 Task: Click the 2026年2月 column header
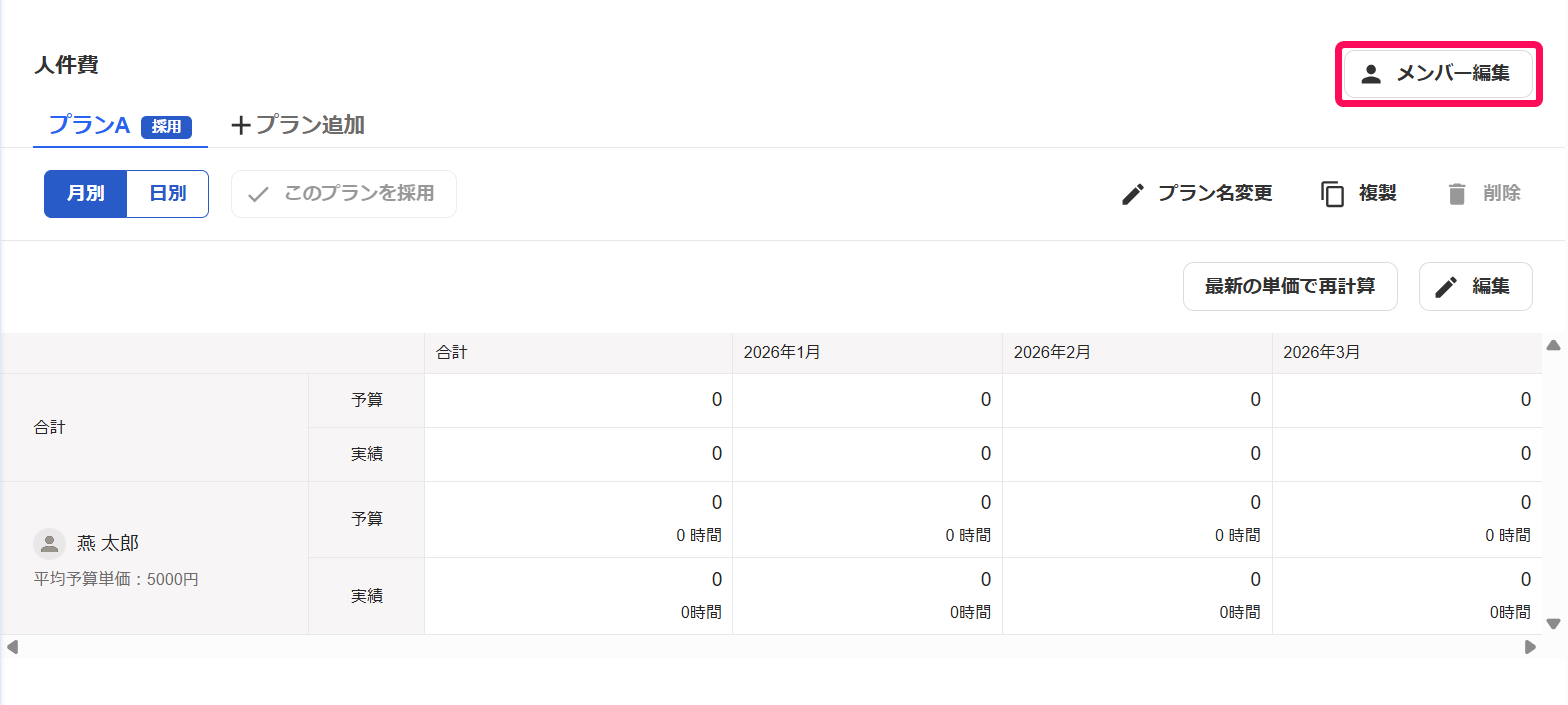1137,353
